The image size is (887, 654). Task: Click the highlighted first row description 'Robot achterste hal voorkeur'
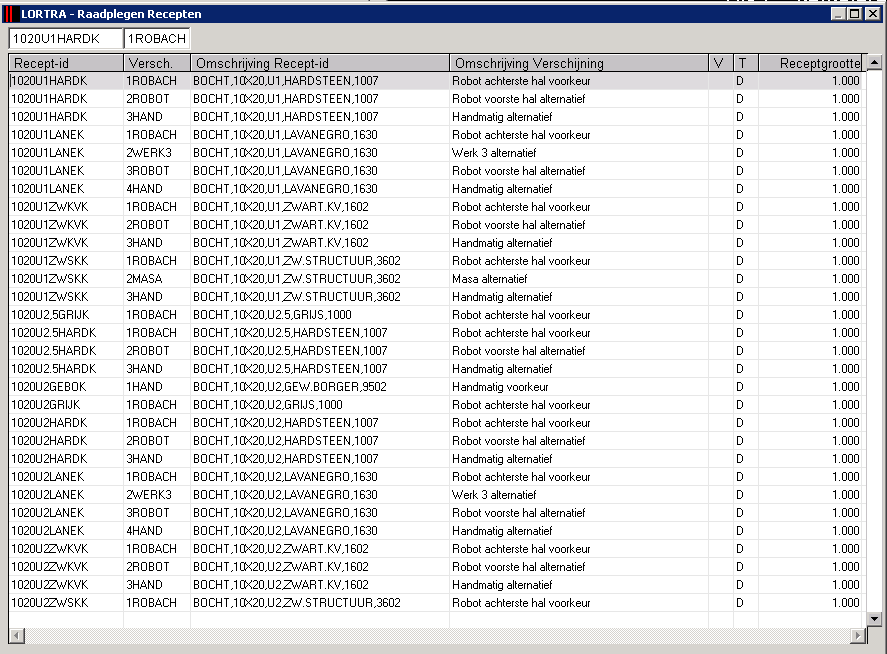click(x=579, y=81)
